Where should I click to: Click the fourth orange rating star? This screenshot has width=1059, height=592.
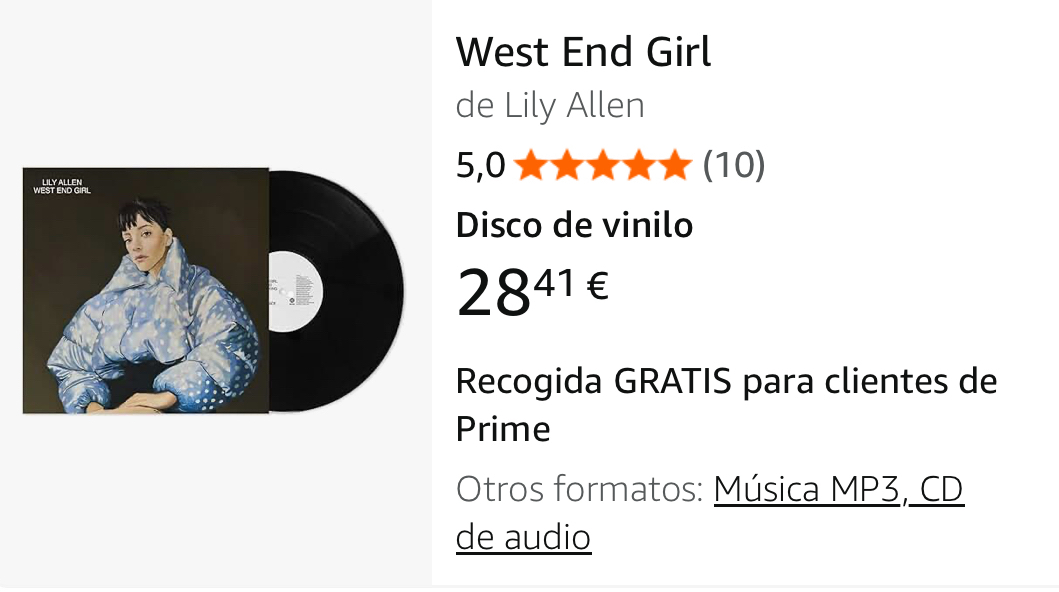coord(640,165)
